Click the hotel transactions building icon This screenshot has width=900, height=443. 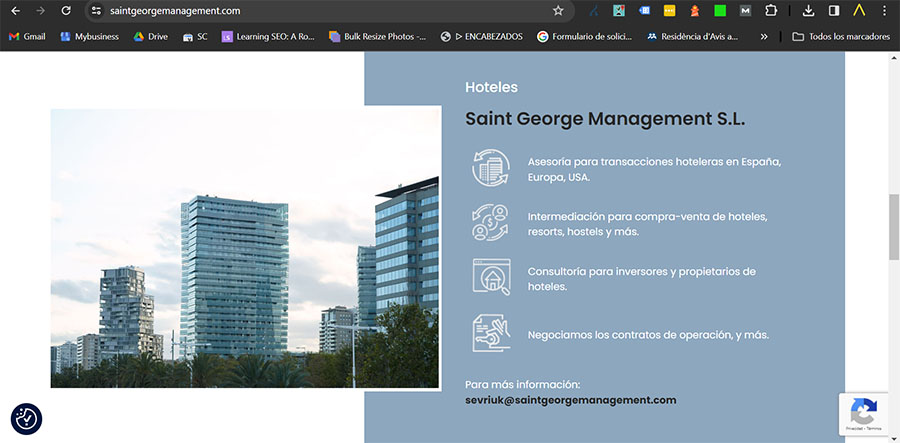[491, 168]
